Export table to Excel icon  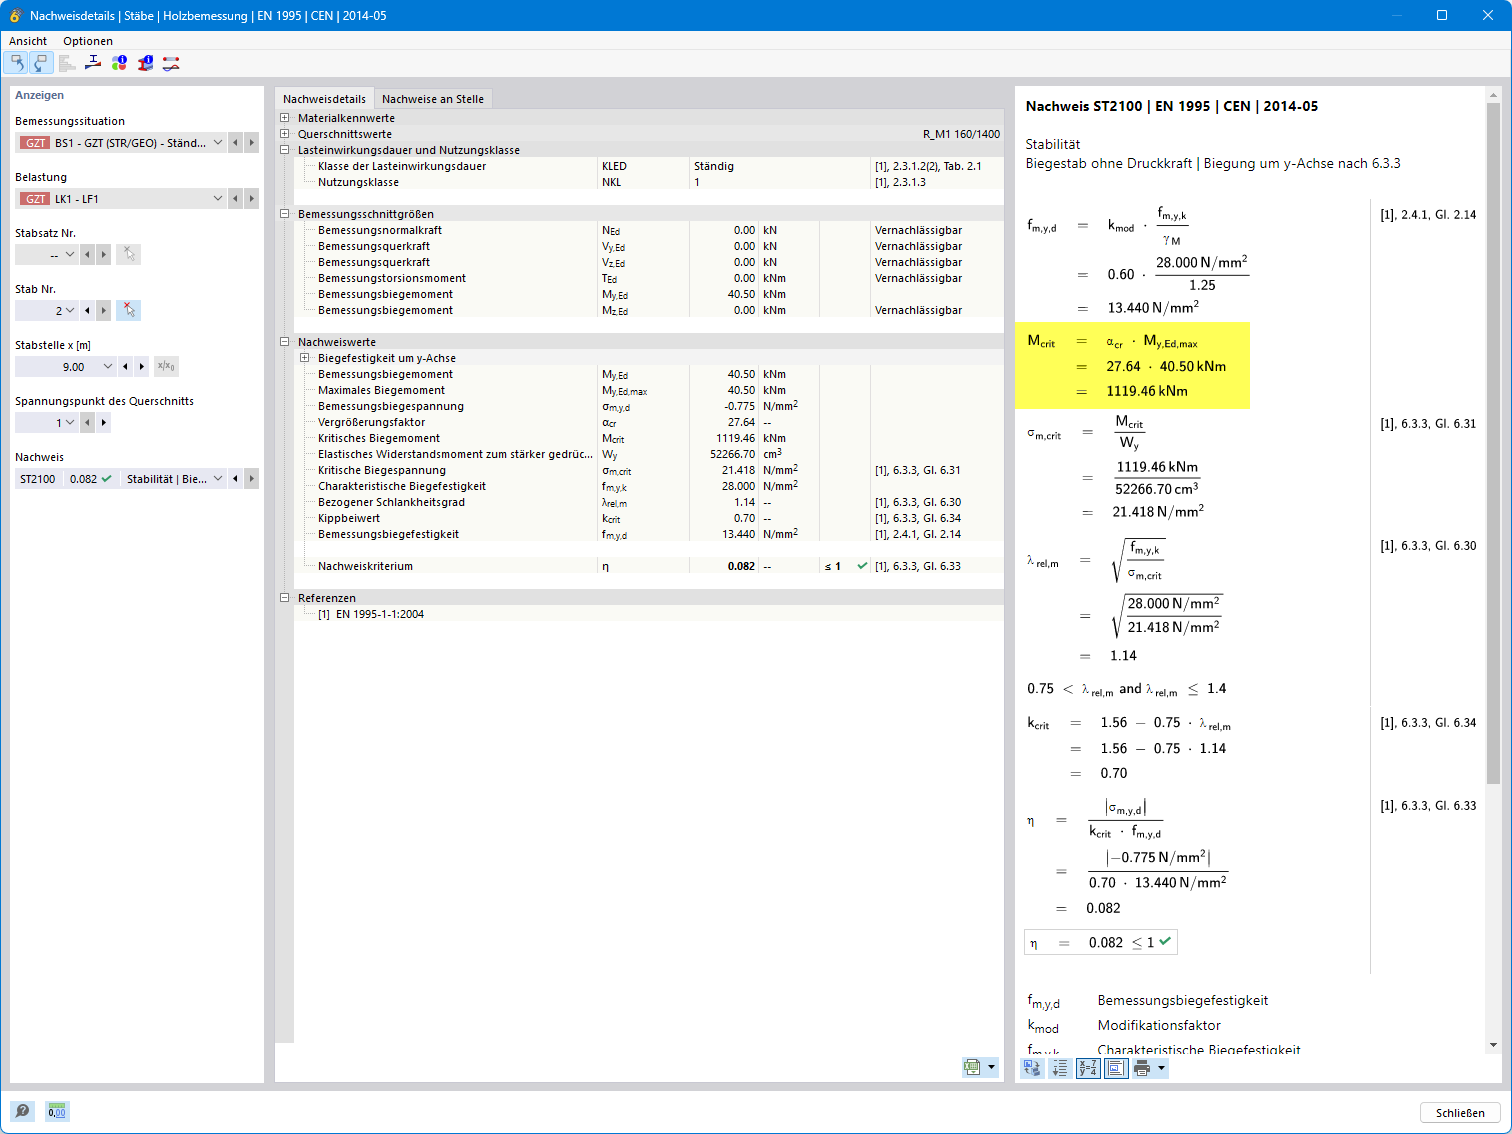972,1067
